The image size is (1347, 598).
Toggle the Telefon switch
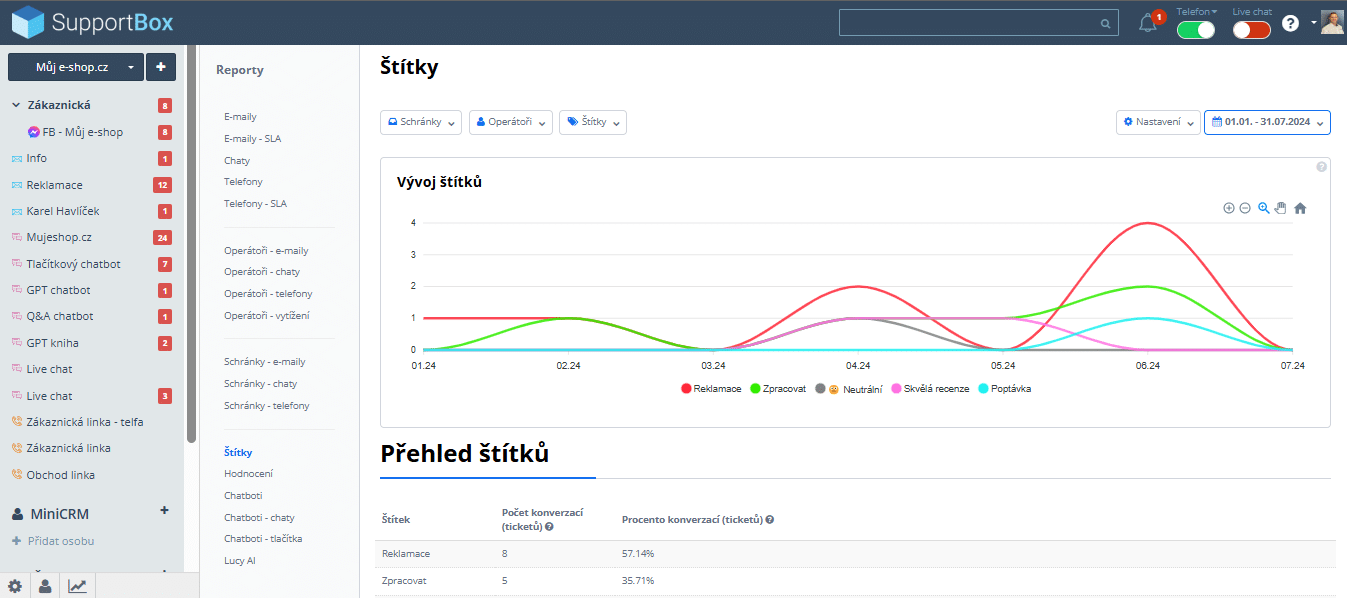[1196, 30]
